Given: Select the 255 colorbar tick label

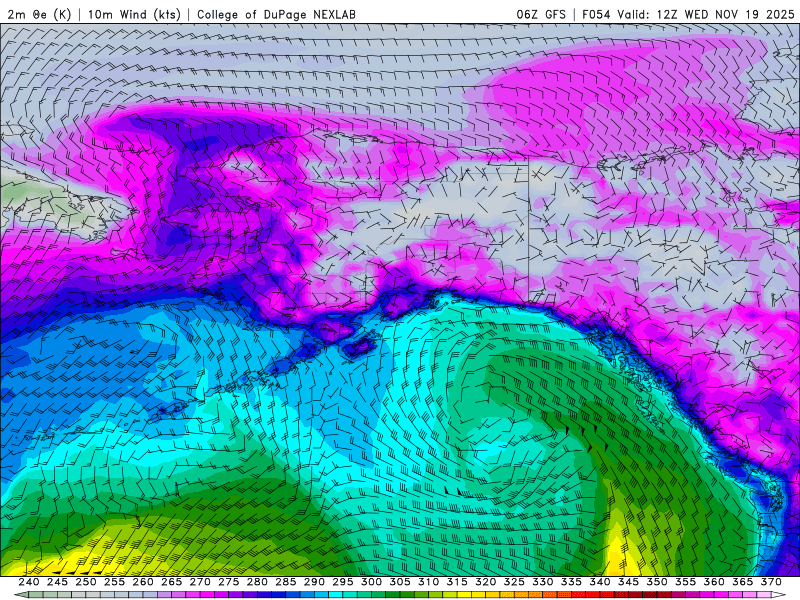Looking at the screenshot, I should coord(114,582).
